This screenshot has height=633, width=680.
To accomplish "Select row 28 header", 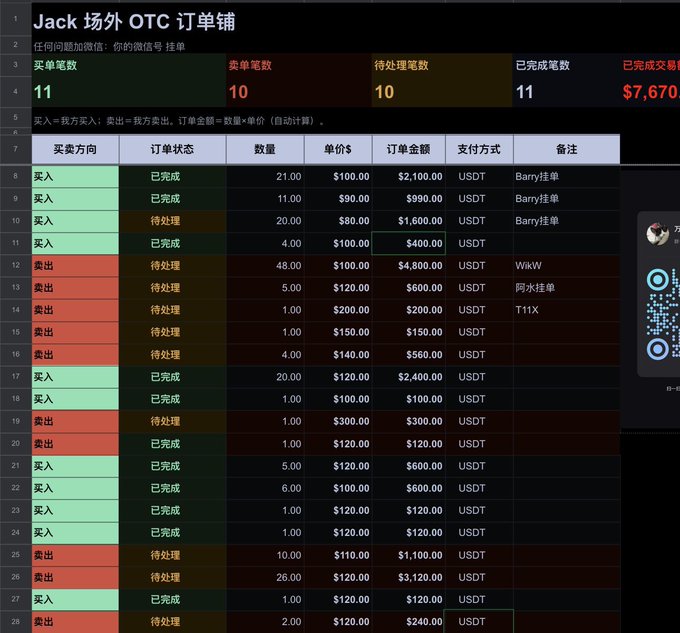I will tap(16, 622).
